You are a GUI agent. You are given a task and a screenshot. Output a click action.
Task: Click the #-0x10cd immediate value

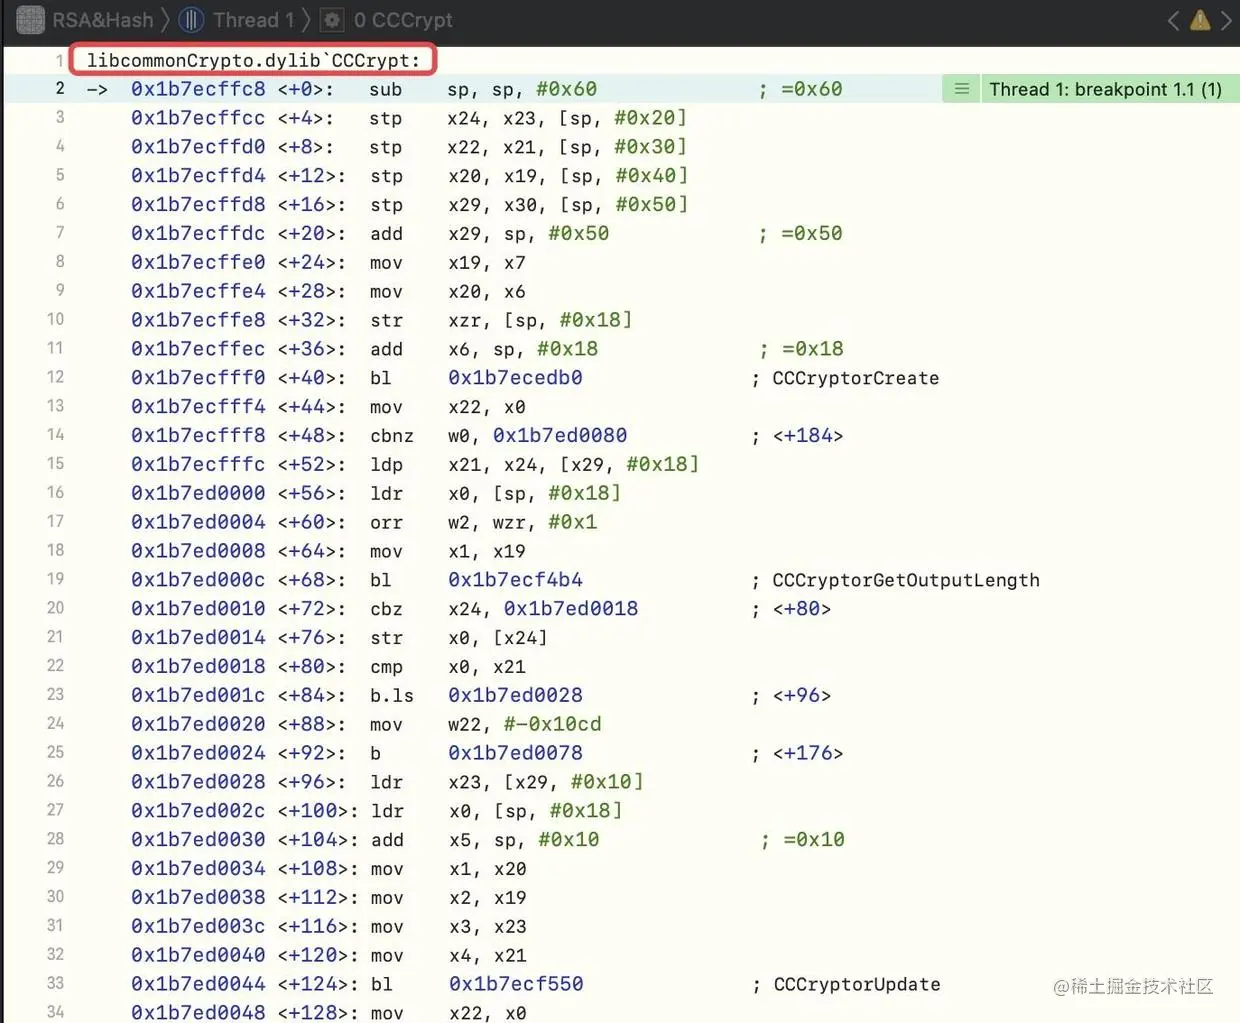coord(553,724)
